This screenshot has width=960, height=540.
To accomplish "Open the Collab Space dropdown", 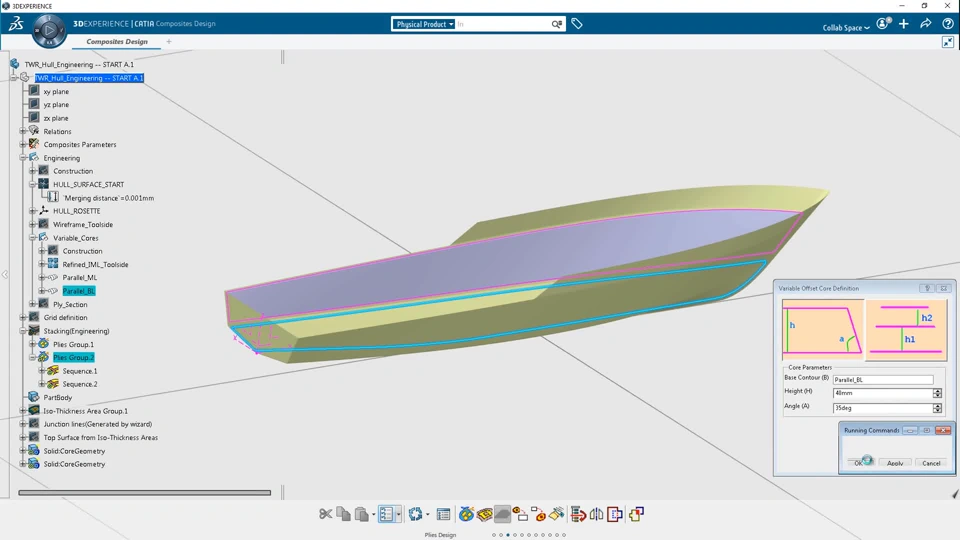I will tap(846, 28).
